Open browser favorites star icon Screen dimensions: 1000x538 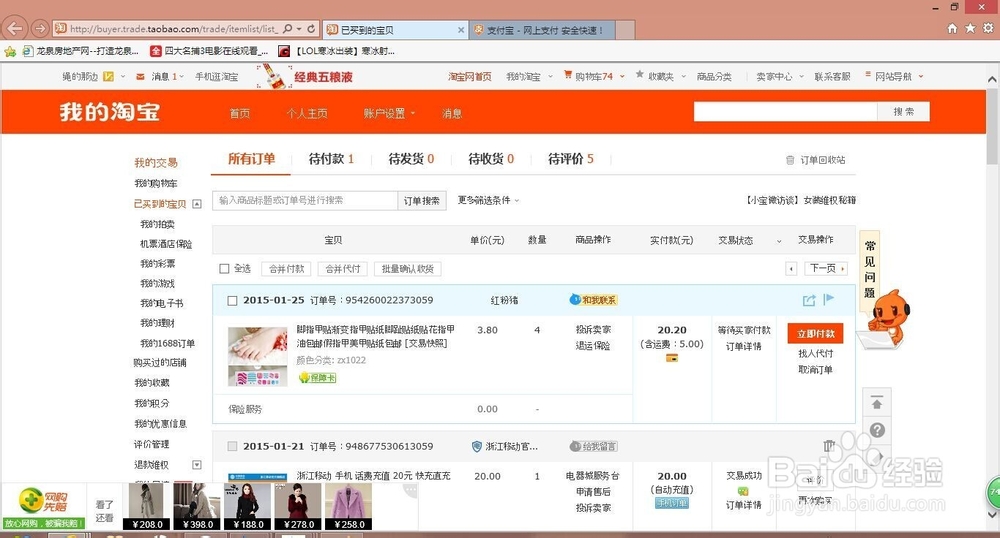click(x=970, y=29)
